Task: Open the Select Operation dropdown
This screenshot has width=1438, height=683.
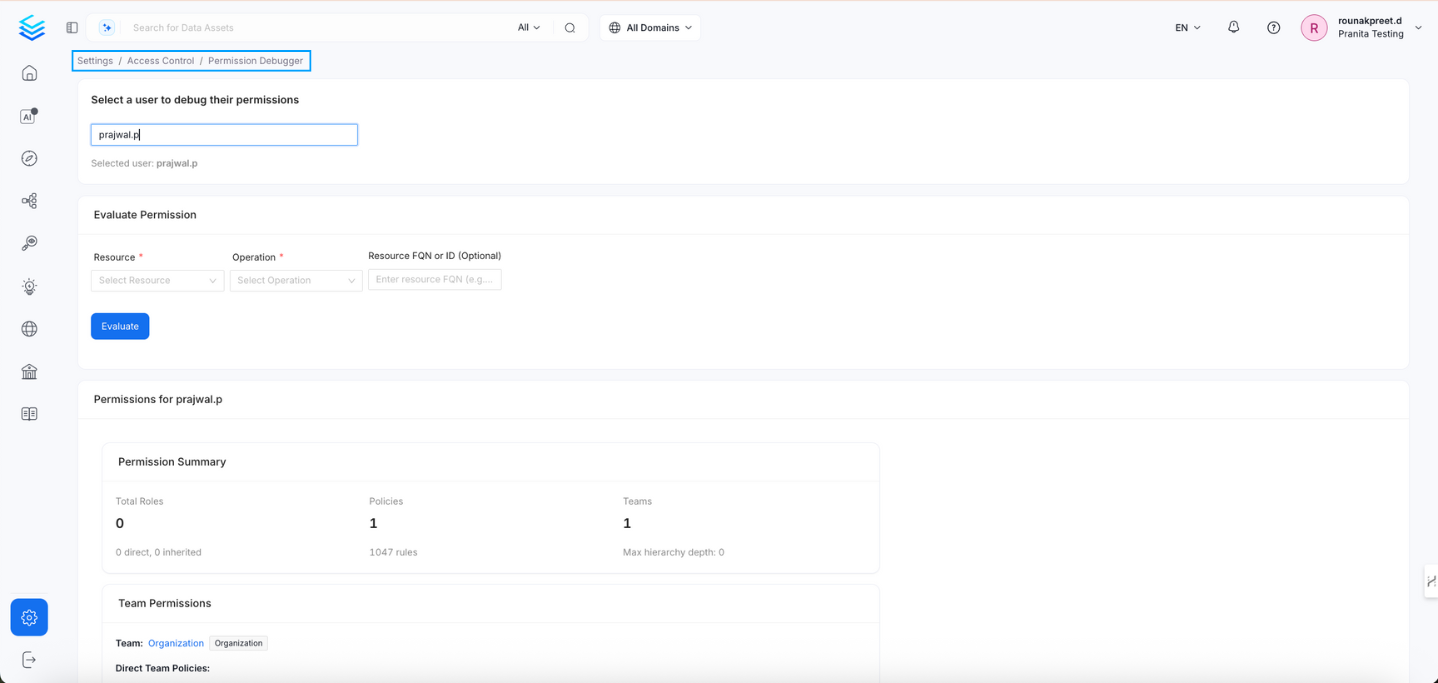Action: point(295,280)
